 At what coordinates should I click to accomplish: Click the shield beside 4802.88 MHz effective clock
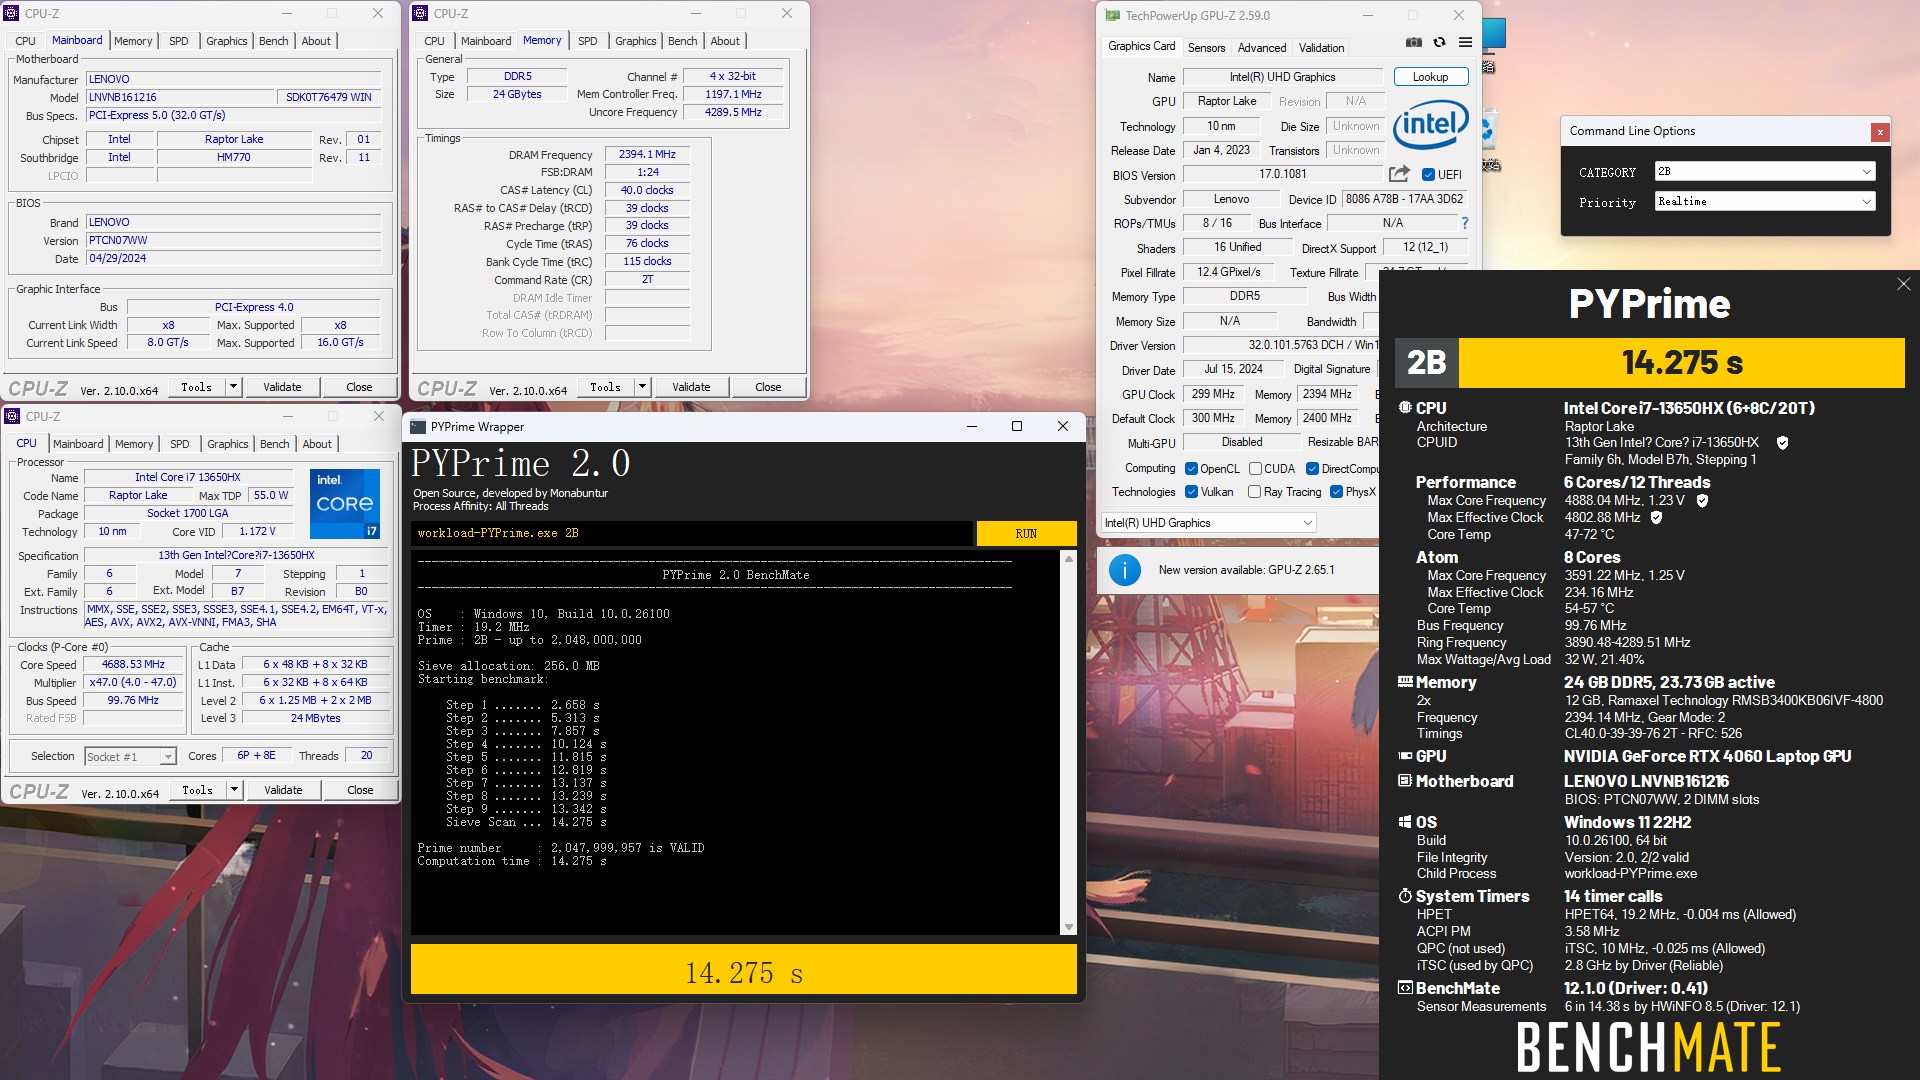1656,518
